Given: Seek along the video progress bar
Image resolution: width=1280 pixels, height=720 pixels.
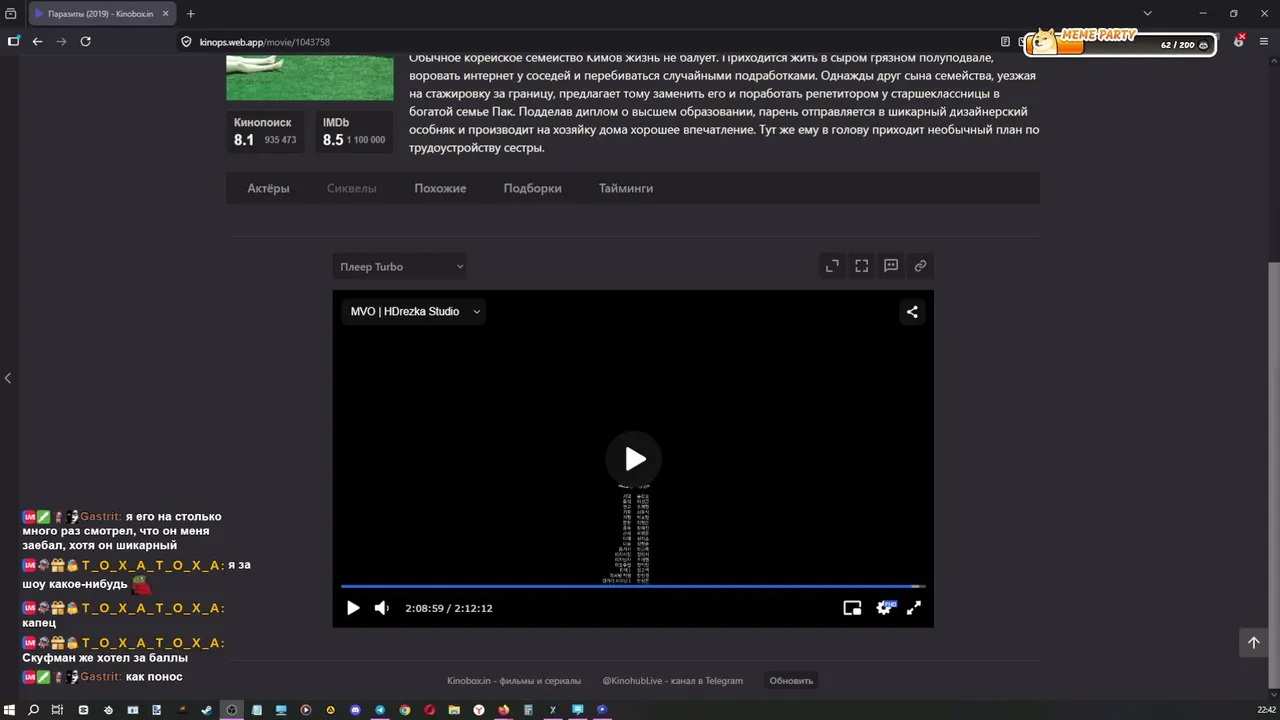Looking at the screenshot, I should [633, 586].
